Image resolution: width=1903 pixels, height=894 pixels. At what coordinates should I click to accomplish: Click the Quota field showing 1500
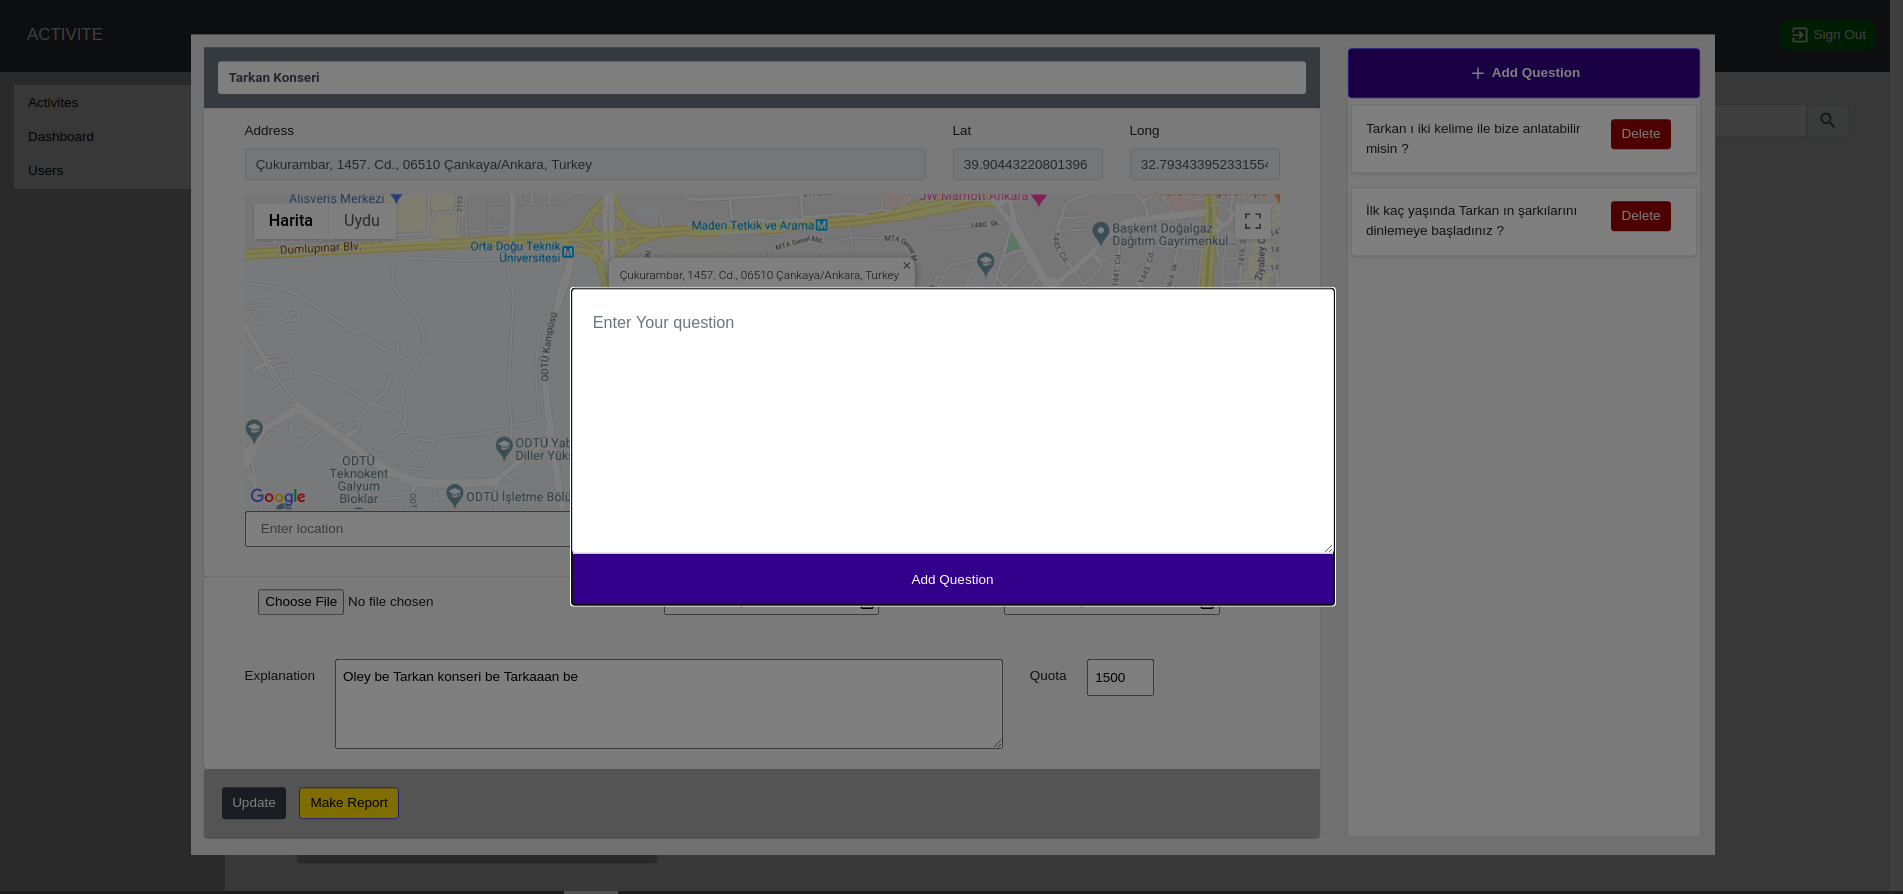click(1120, 677)
